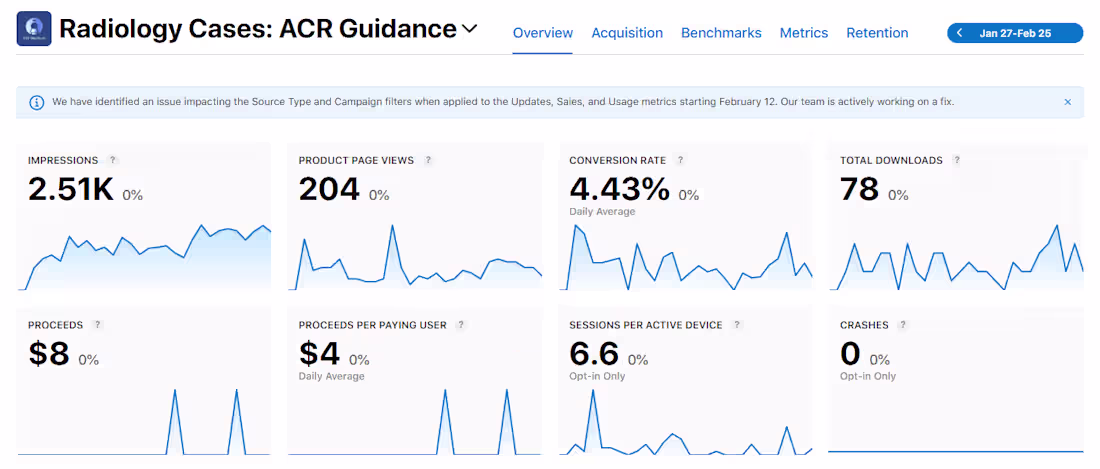Open the Impressions chart card
Image resolution: width=1100 pixels, height=469 pixels.
144,217
